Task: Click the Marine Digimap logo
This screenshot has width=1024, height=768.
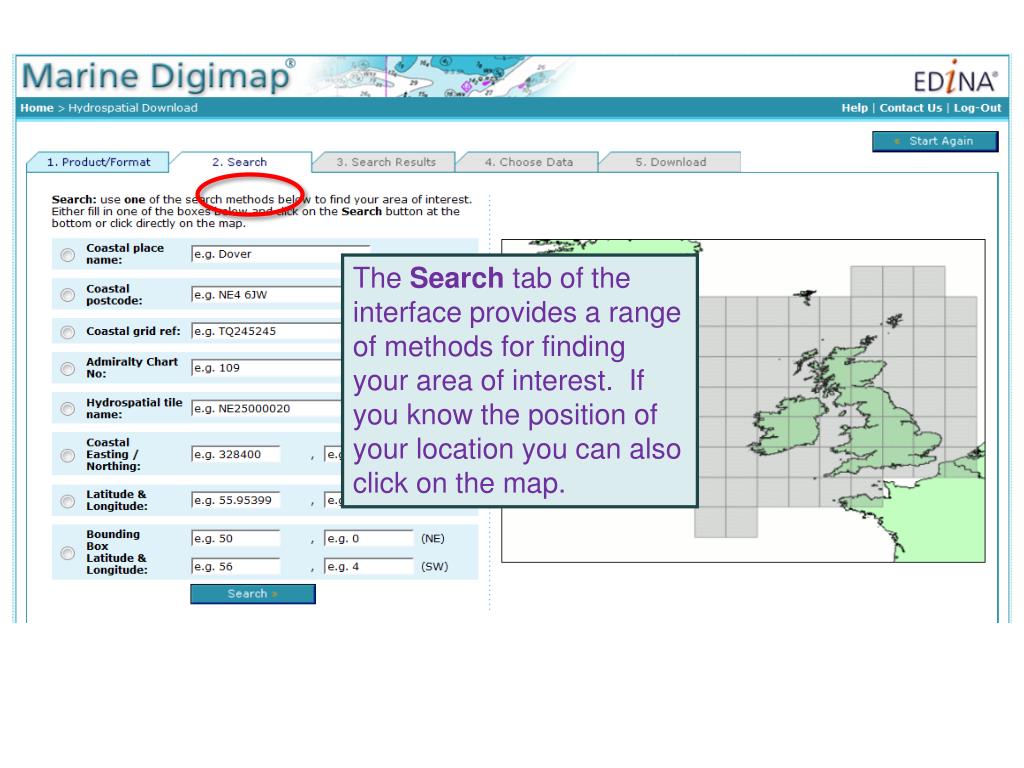Action: (x=158, y=76)
